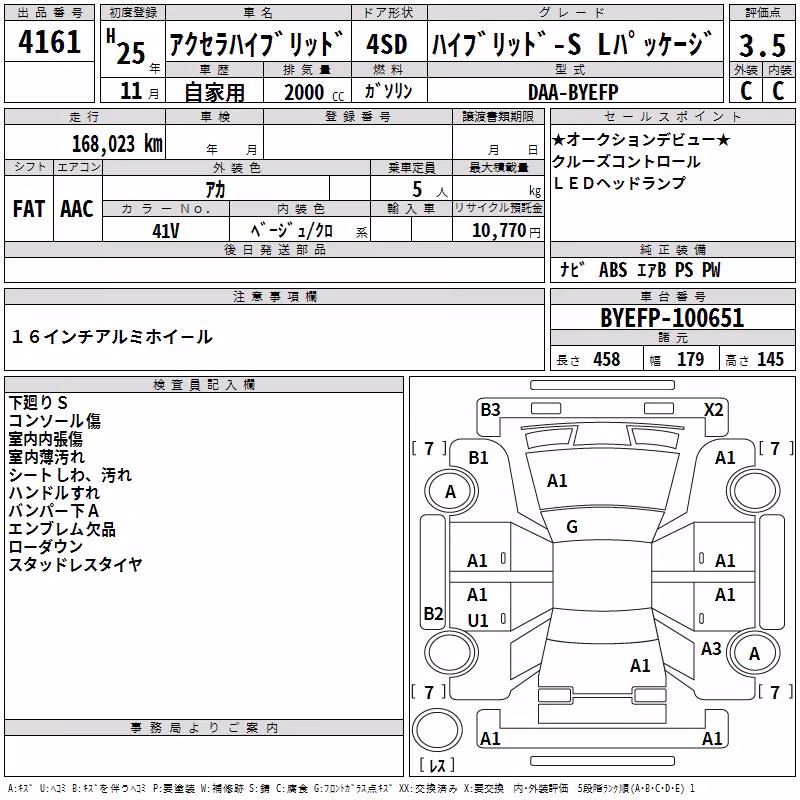Click inspector note 室内内張傷
The image size is (800, 800).
coord(45,439)
